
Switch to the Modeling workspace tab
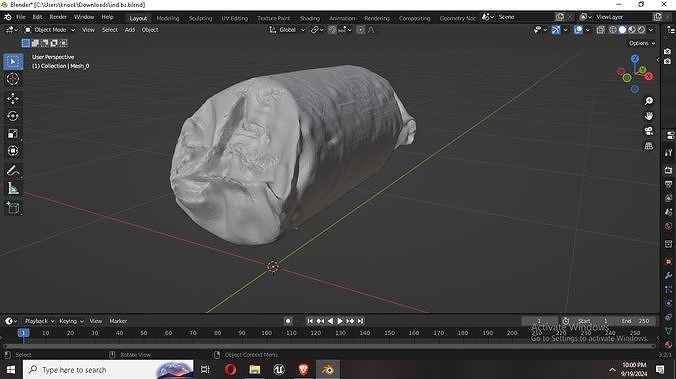pos(168,18)
